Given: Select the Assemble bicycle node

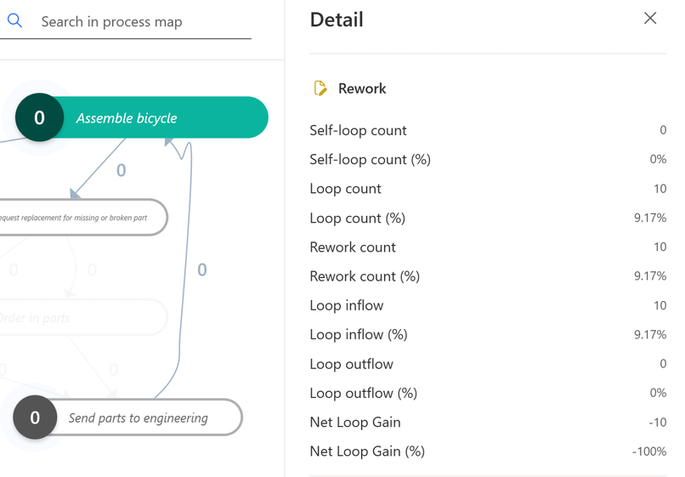Looking at the screenshot, I should tap(142, 118).
